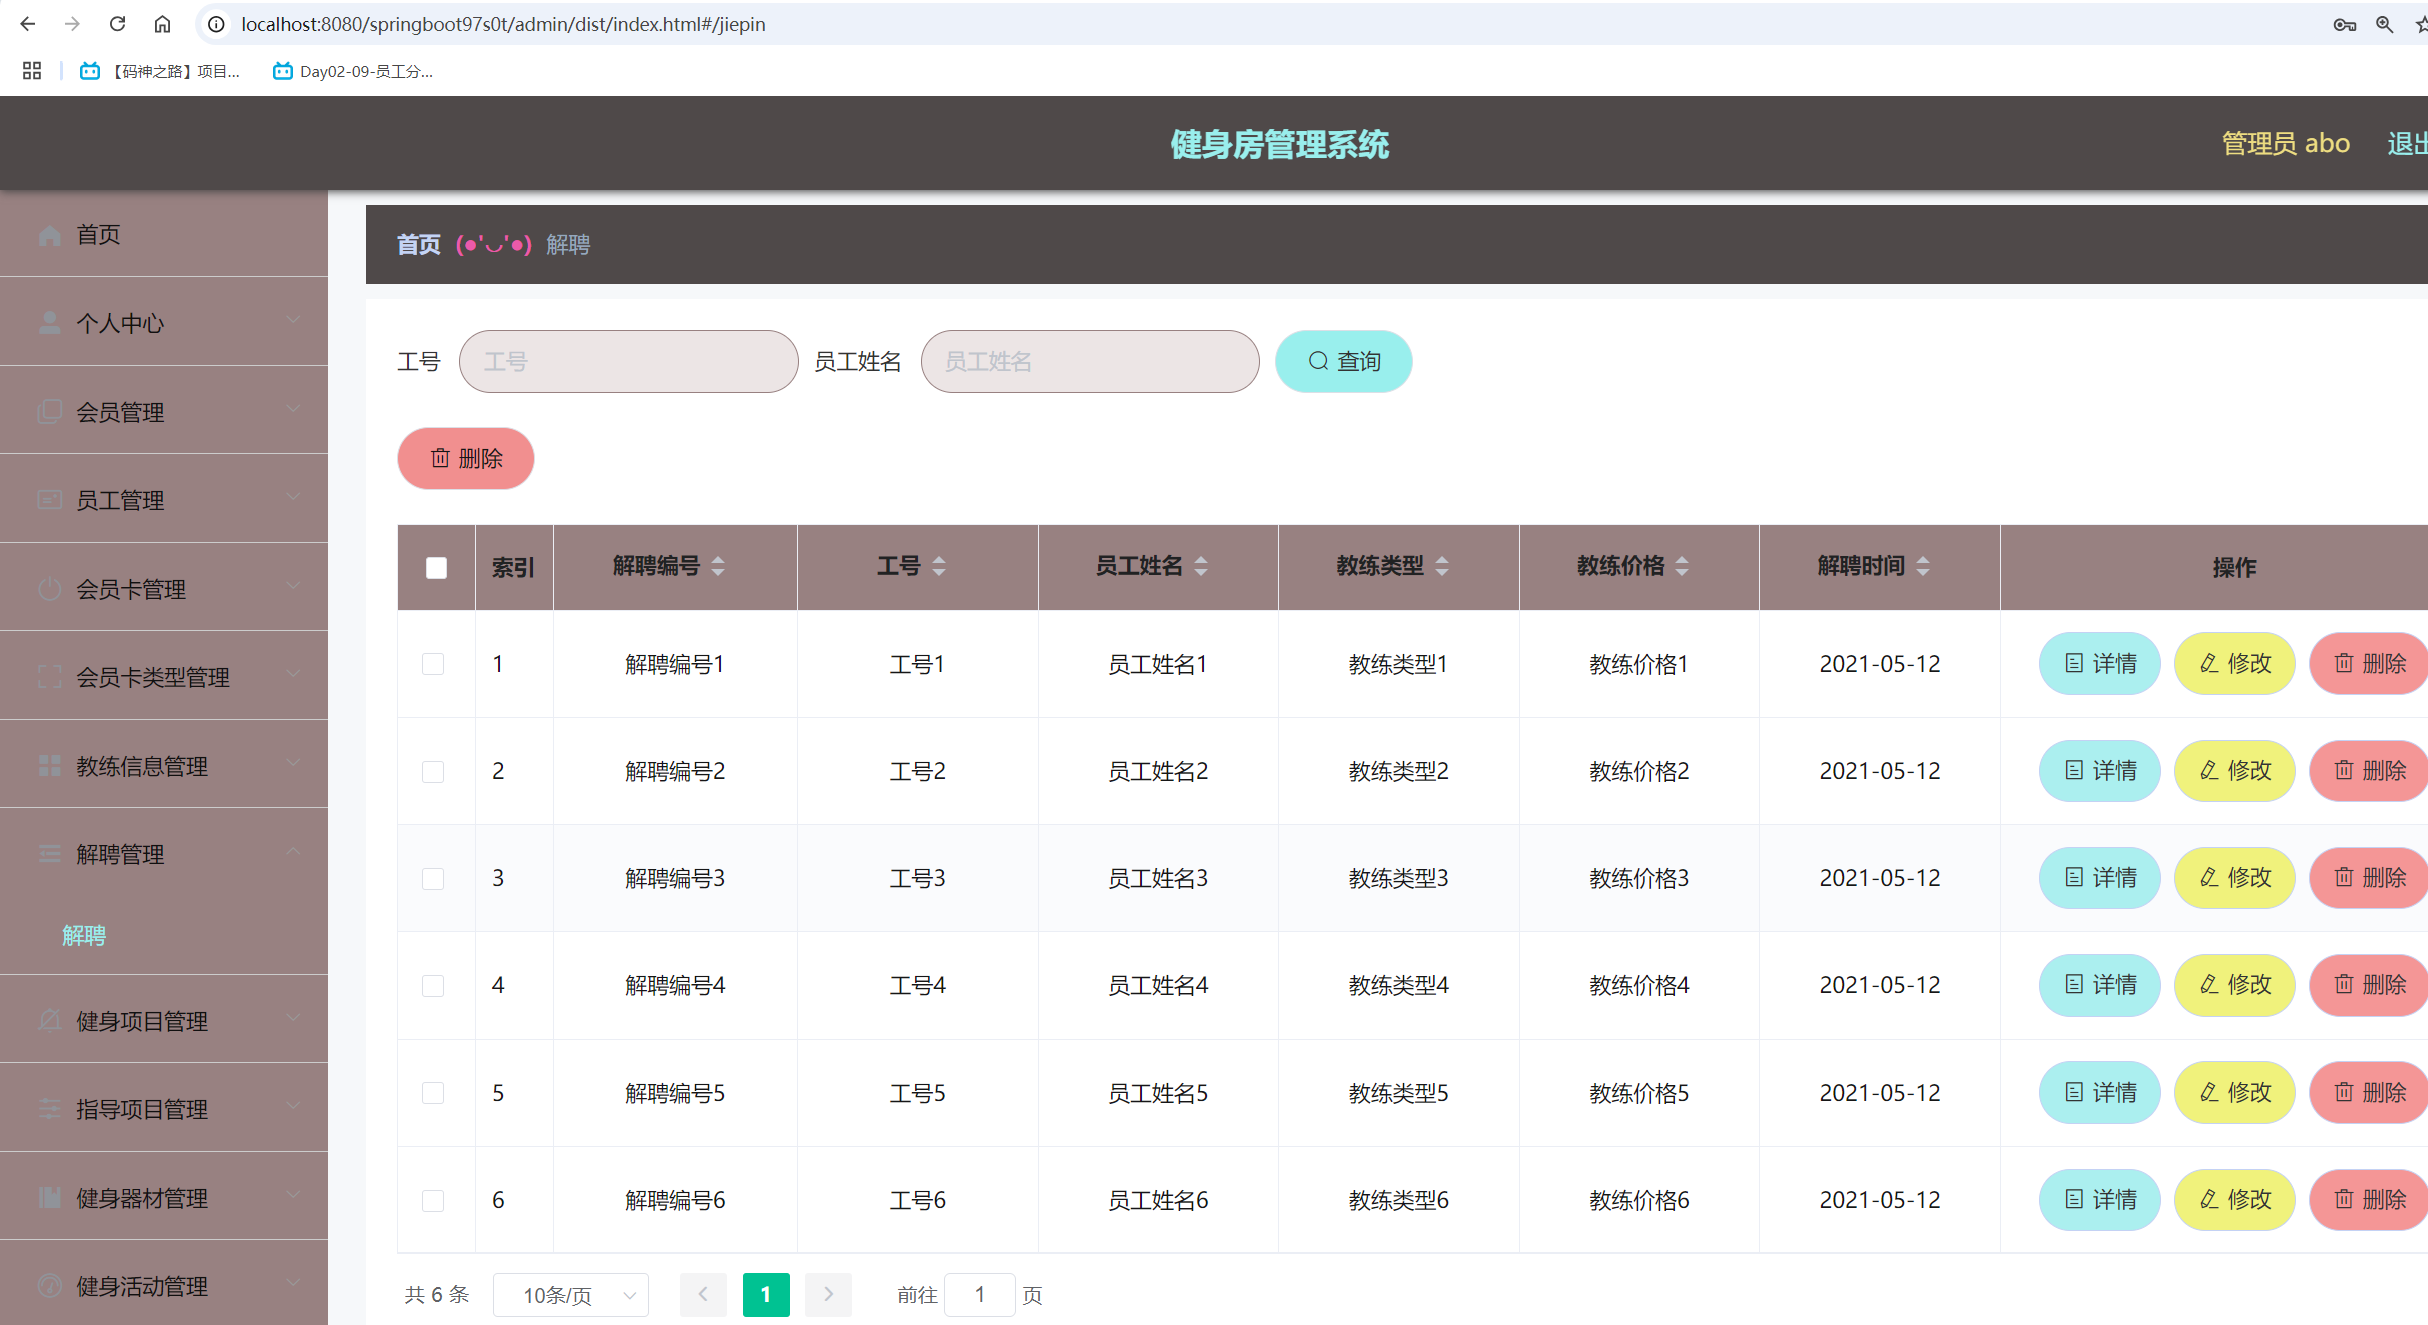This screenshot has width=2428, height=1325.
Task: Click the zoom magnifier icon in address bar
Action: (x=2384, y=24)
